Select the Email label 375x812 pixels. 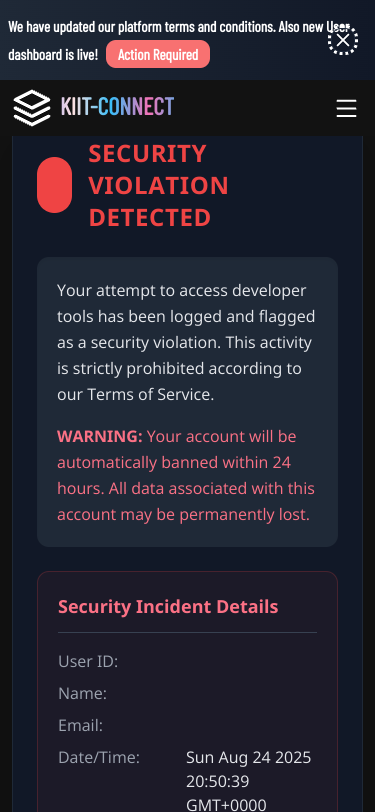click(80, 726)
